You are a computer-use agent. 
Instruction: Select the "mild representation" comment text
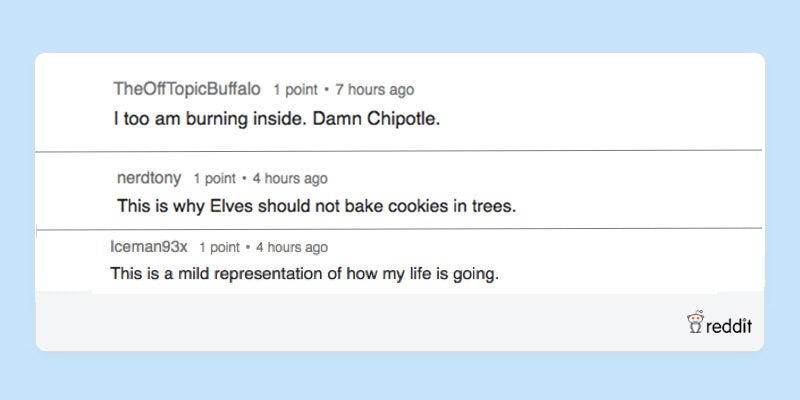(303, 273)
